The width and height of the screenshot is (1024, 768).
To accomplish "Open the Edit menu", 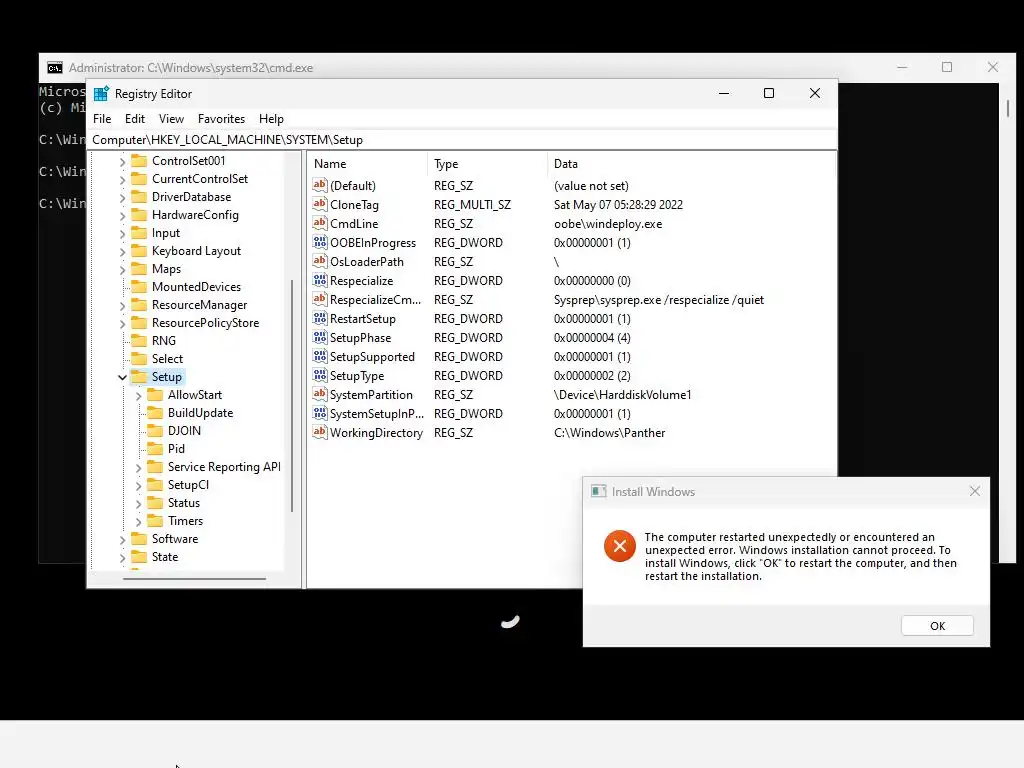I will pyautogui.click(x=135, y=119).
